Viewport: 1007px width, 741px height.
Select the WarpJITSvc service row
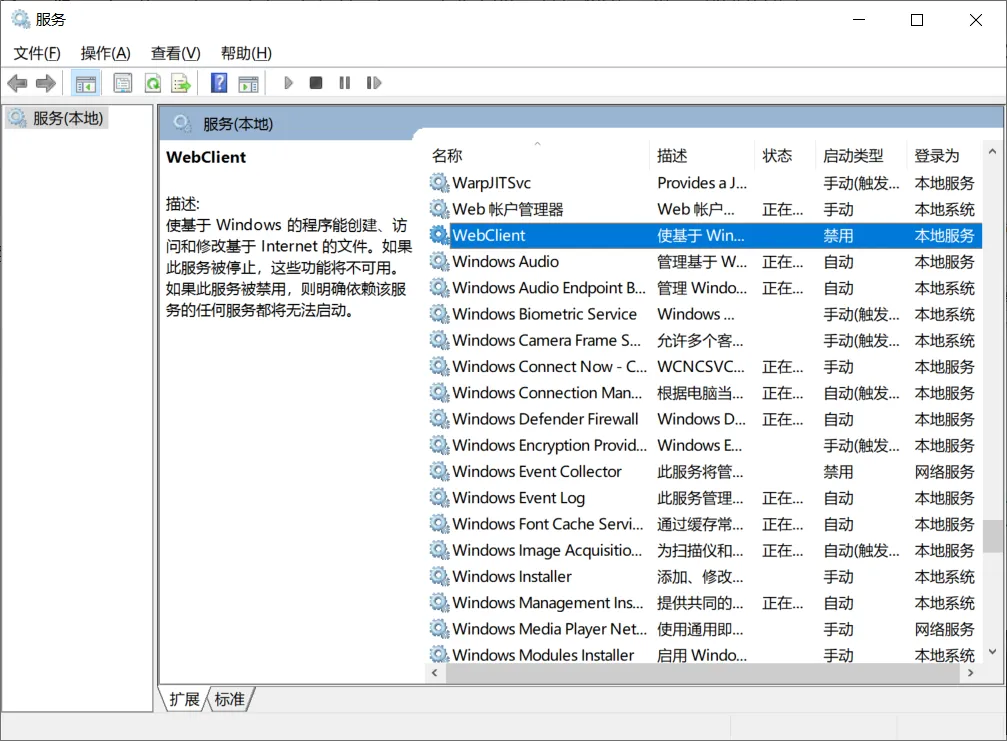[x=704, y=183]
